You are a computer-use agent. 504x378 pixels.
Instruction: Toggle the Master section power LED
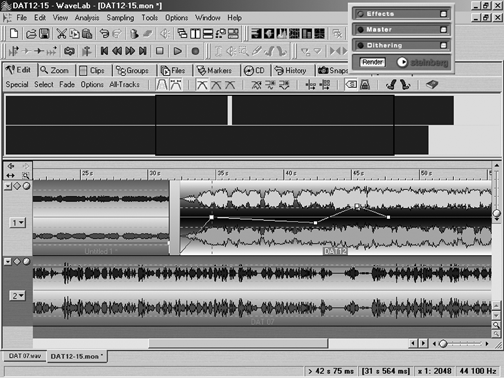point(360,30)
